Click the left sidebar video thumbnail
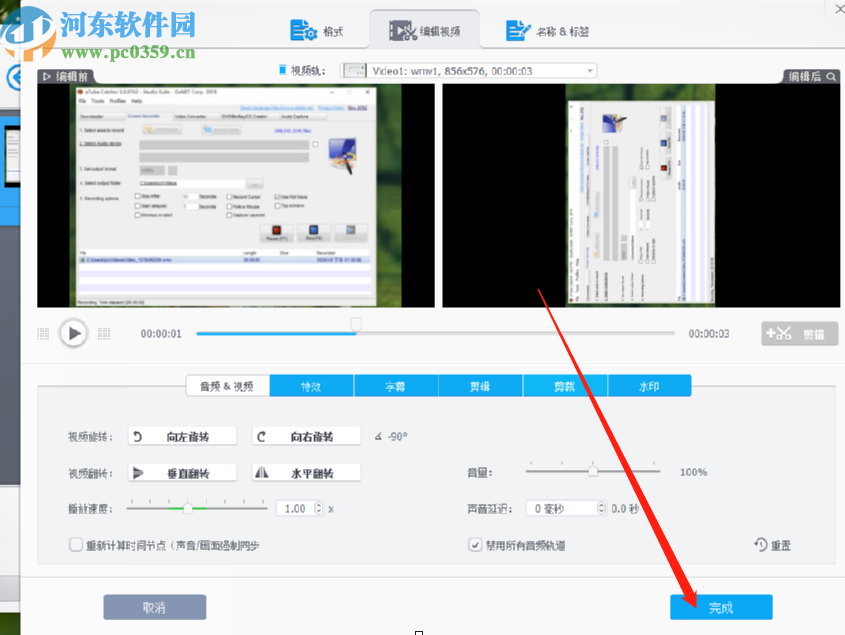This screenshot has height=635, width=845. (x=12, y=156)
